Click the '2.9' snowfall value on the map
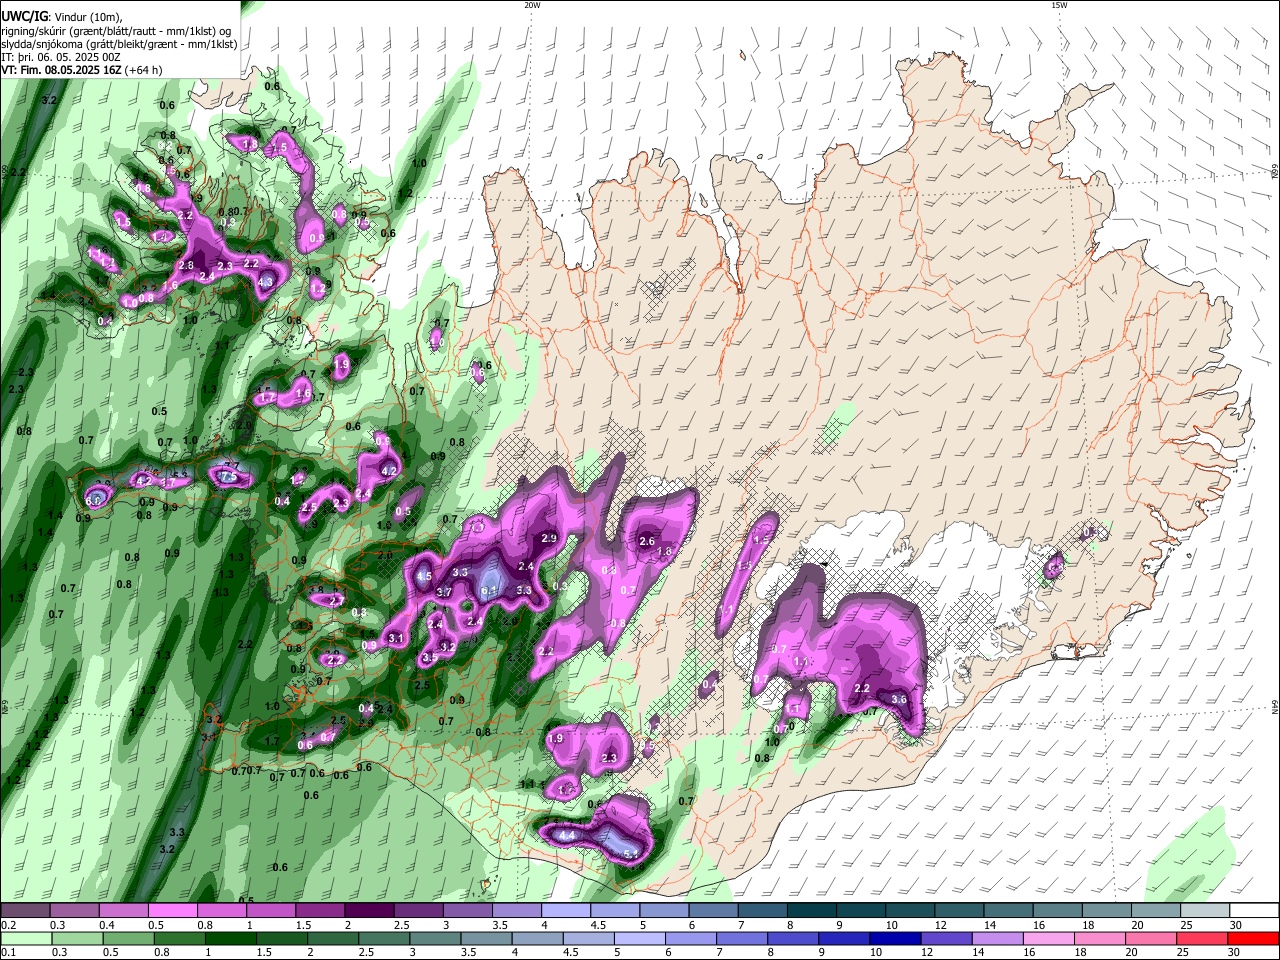Viewport: 1280px width, 960px height. pos(549,538)
